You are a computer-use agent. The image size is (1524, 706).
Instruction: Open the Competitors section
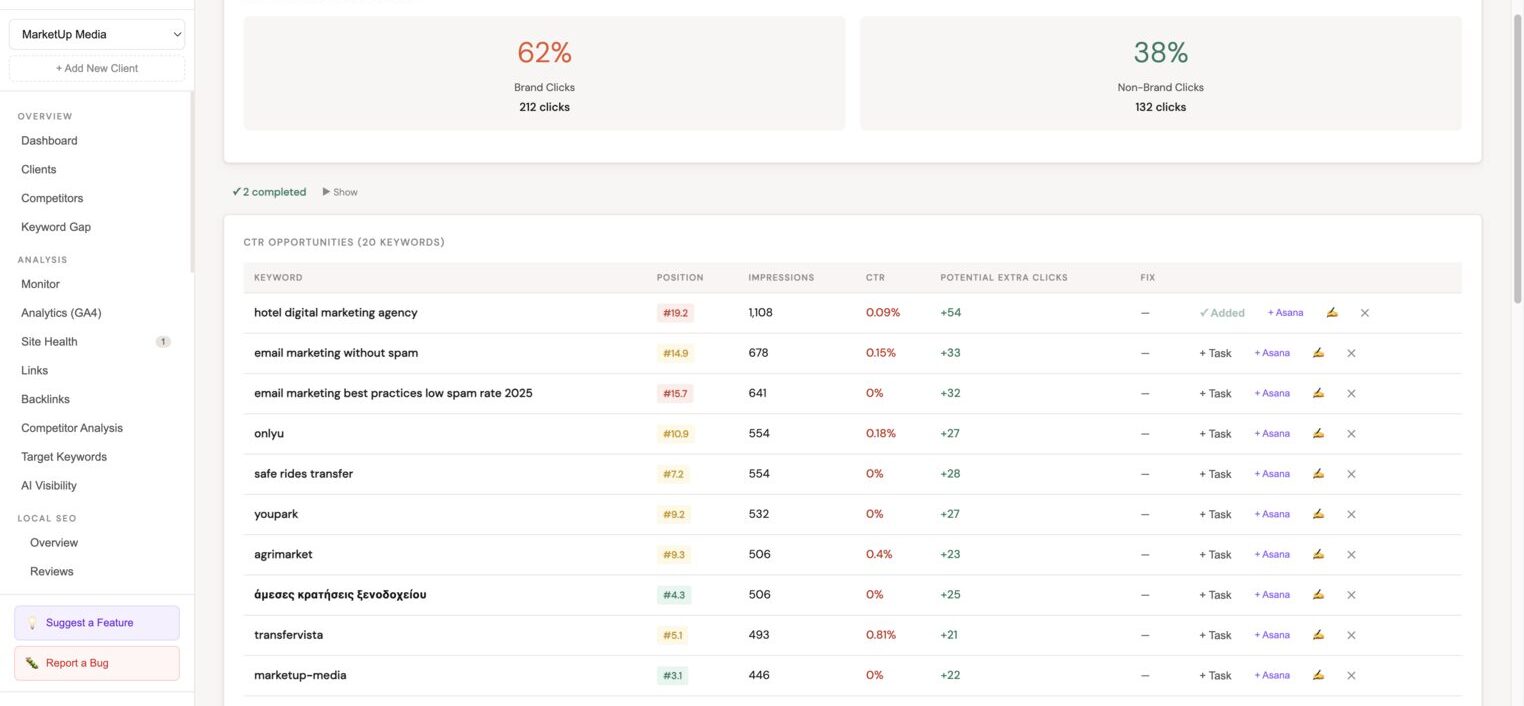(x=52, y=198)
